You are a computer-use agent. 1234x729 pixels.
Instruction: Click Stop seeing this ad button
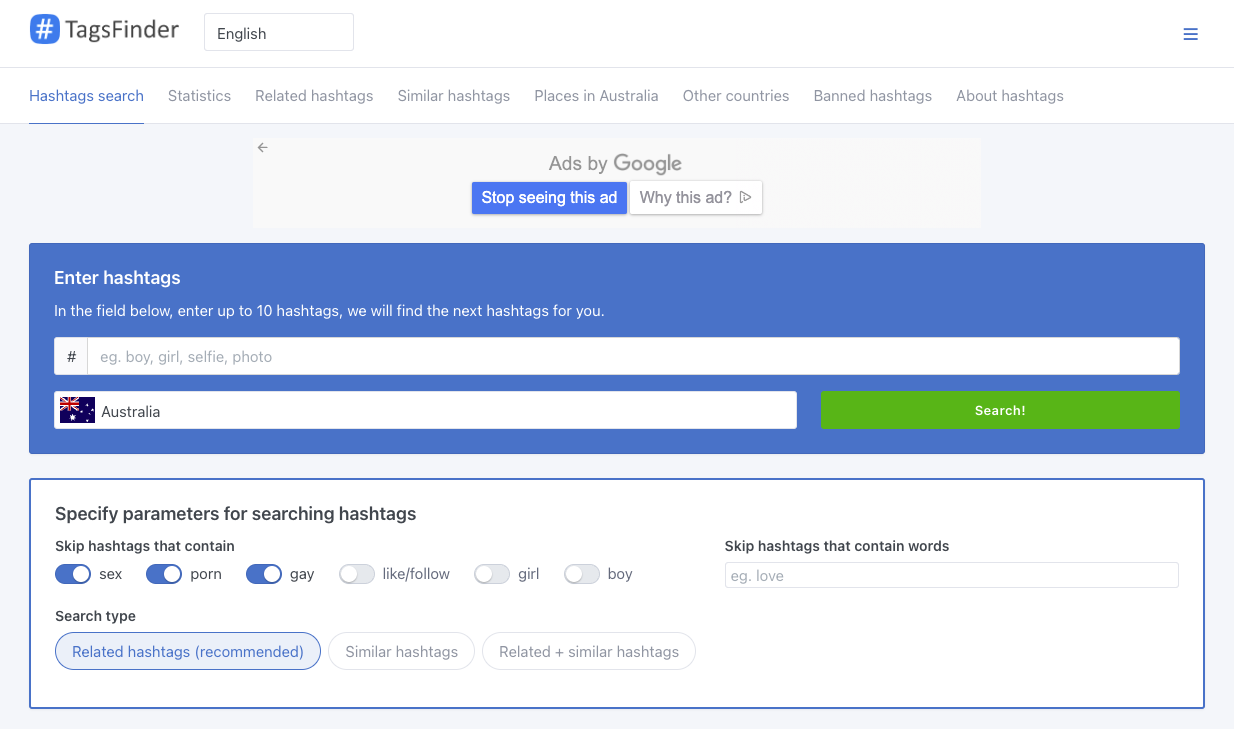[549, 197]
